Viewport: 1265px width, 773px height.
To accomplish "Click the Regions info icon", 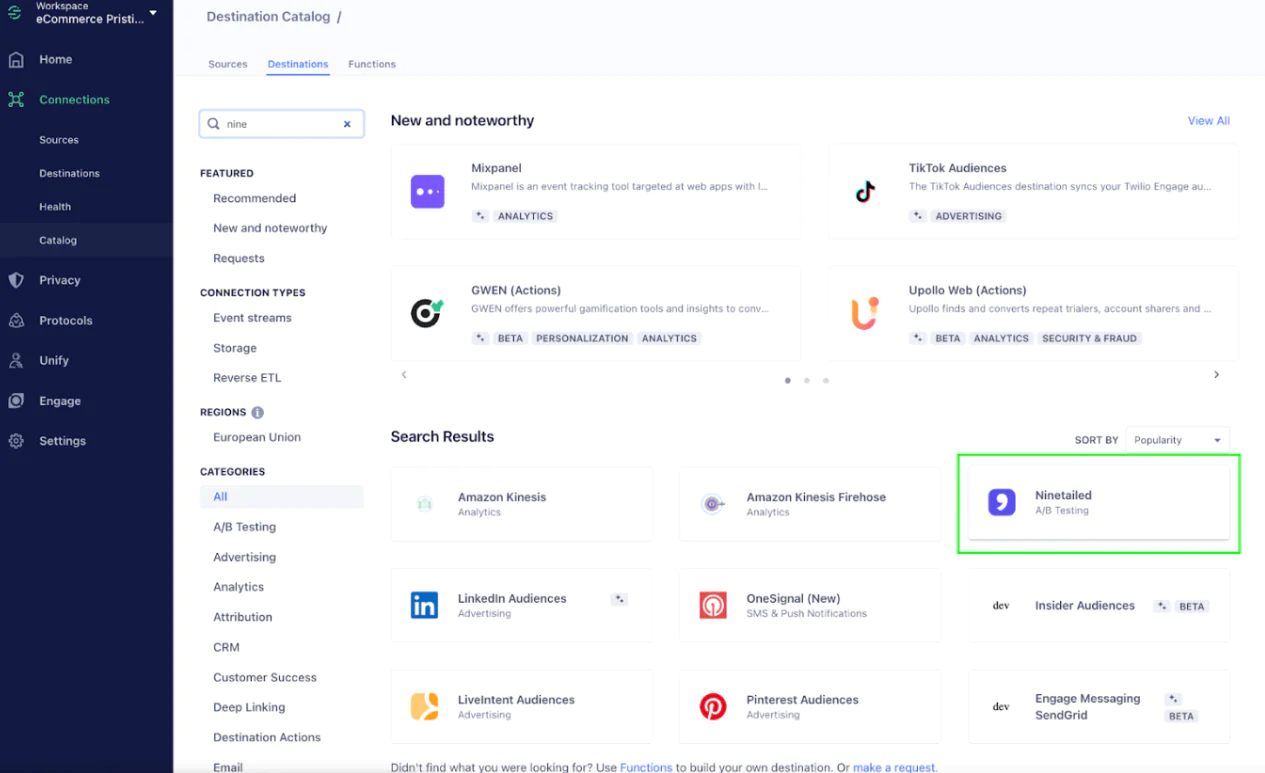I will (x=258, y=412).
